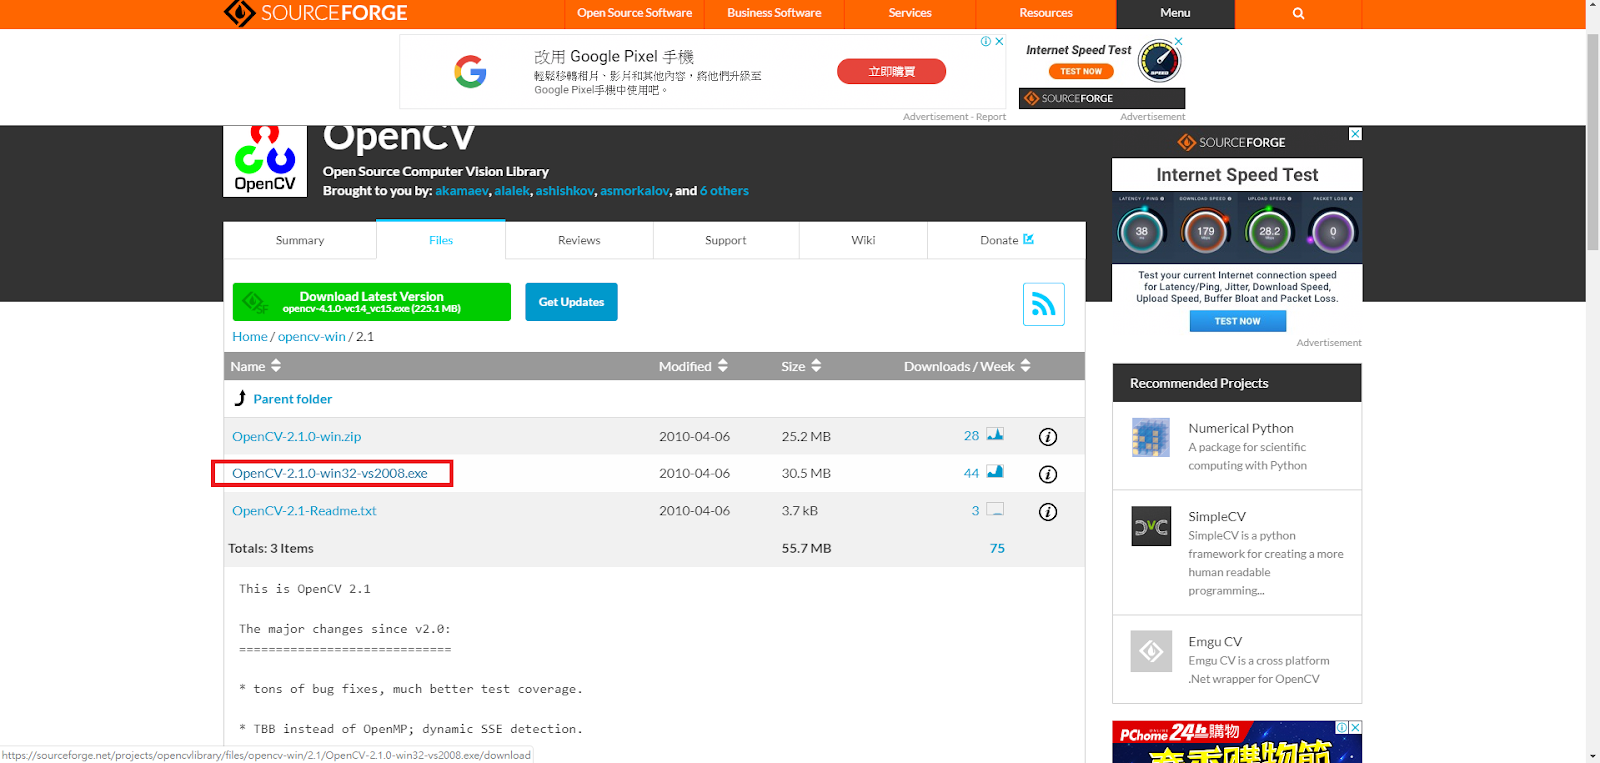Screen dimensions: 1600x763
Task: Go to the Home breadcrumb link
Action: point(250,337)
